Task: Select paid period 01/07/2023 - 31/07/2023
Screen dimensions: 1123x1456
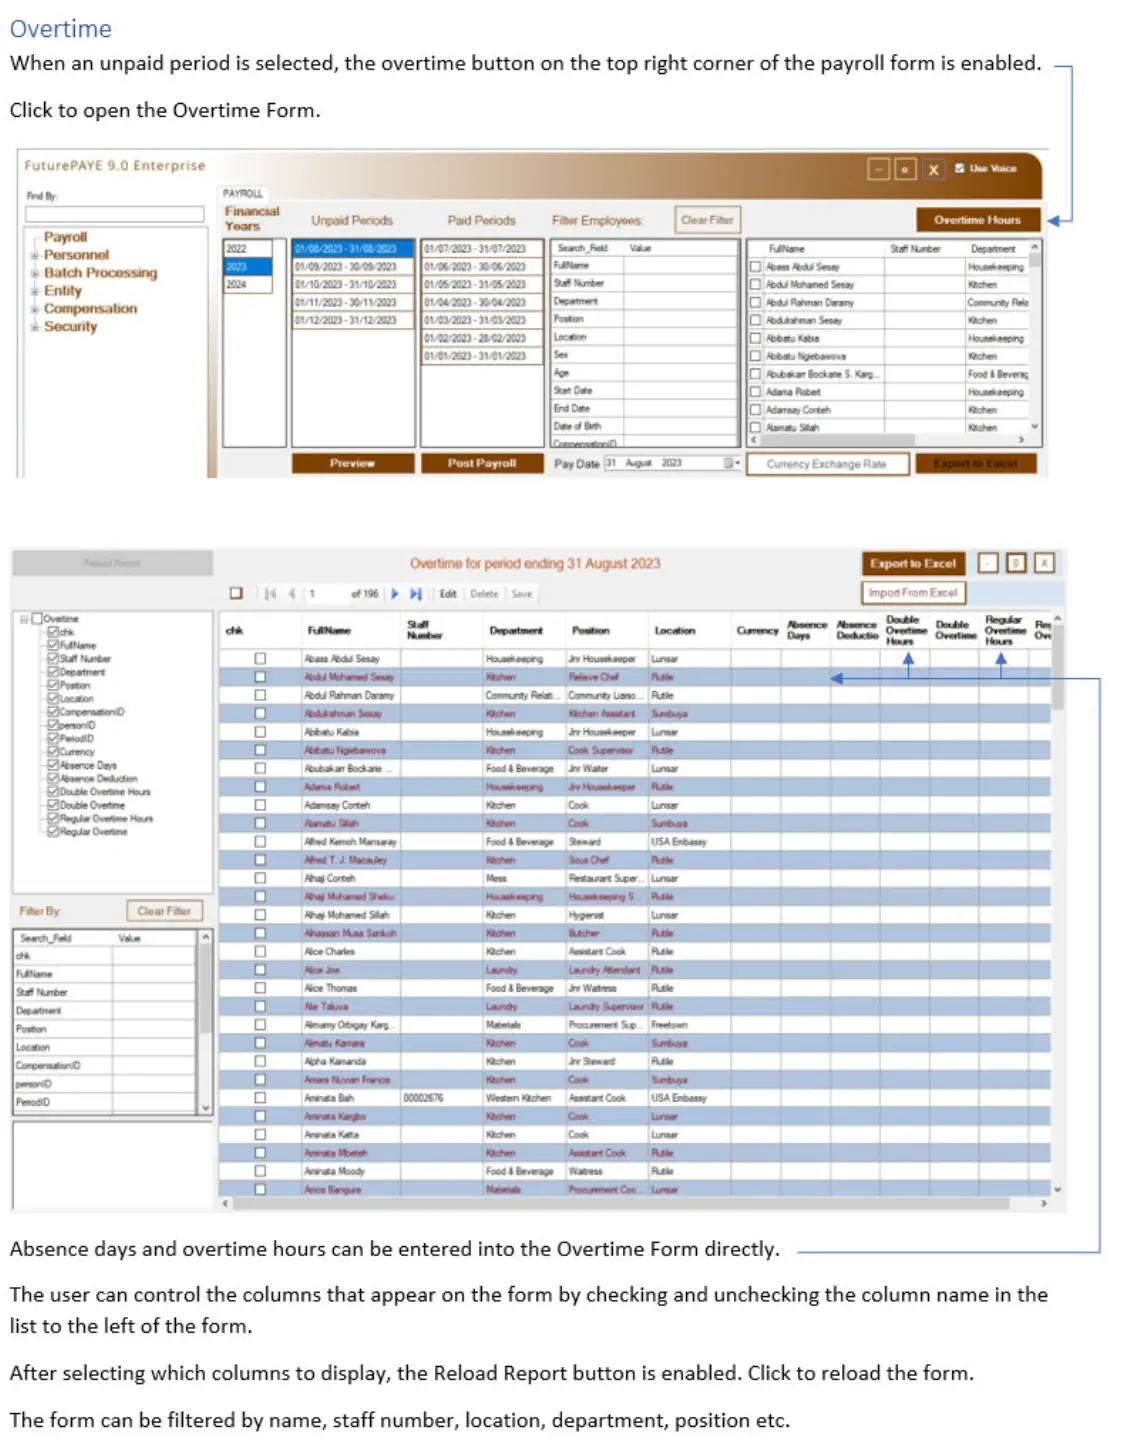Action: (482, 249)
